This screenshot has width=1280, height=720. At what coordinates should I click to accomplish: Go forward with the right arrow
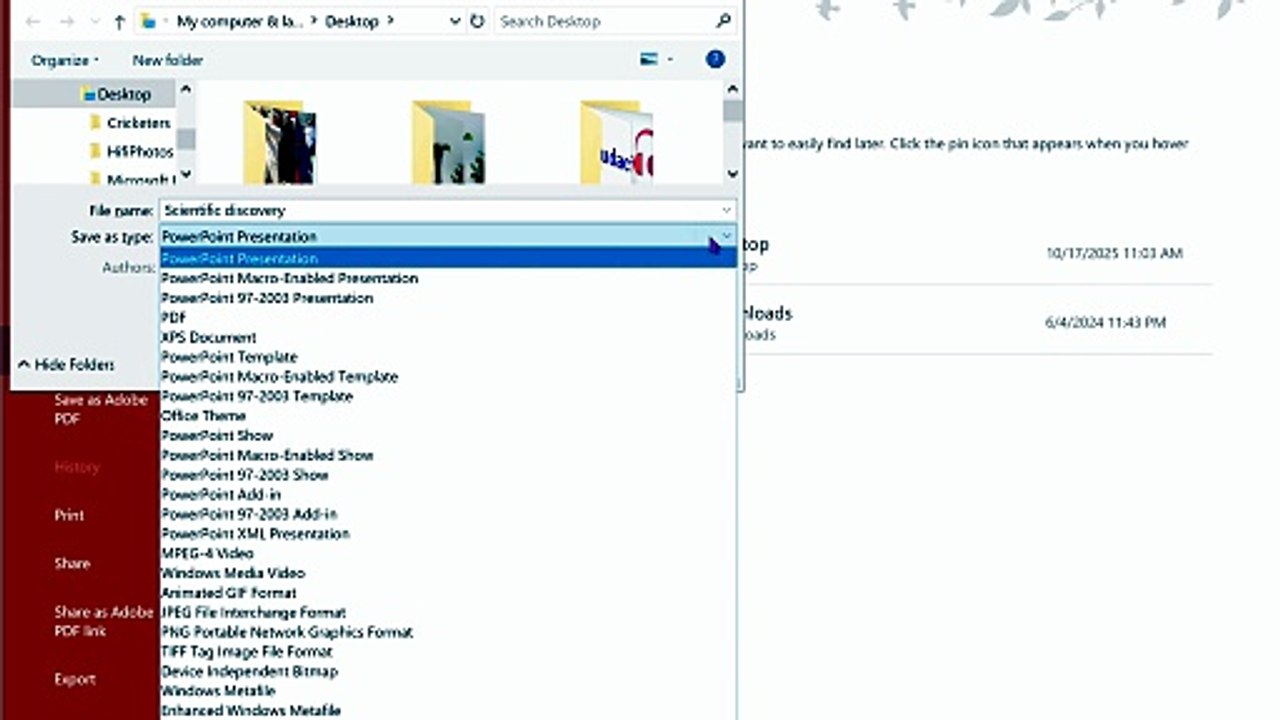pos(67,21)
